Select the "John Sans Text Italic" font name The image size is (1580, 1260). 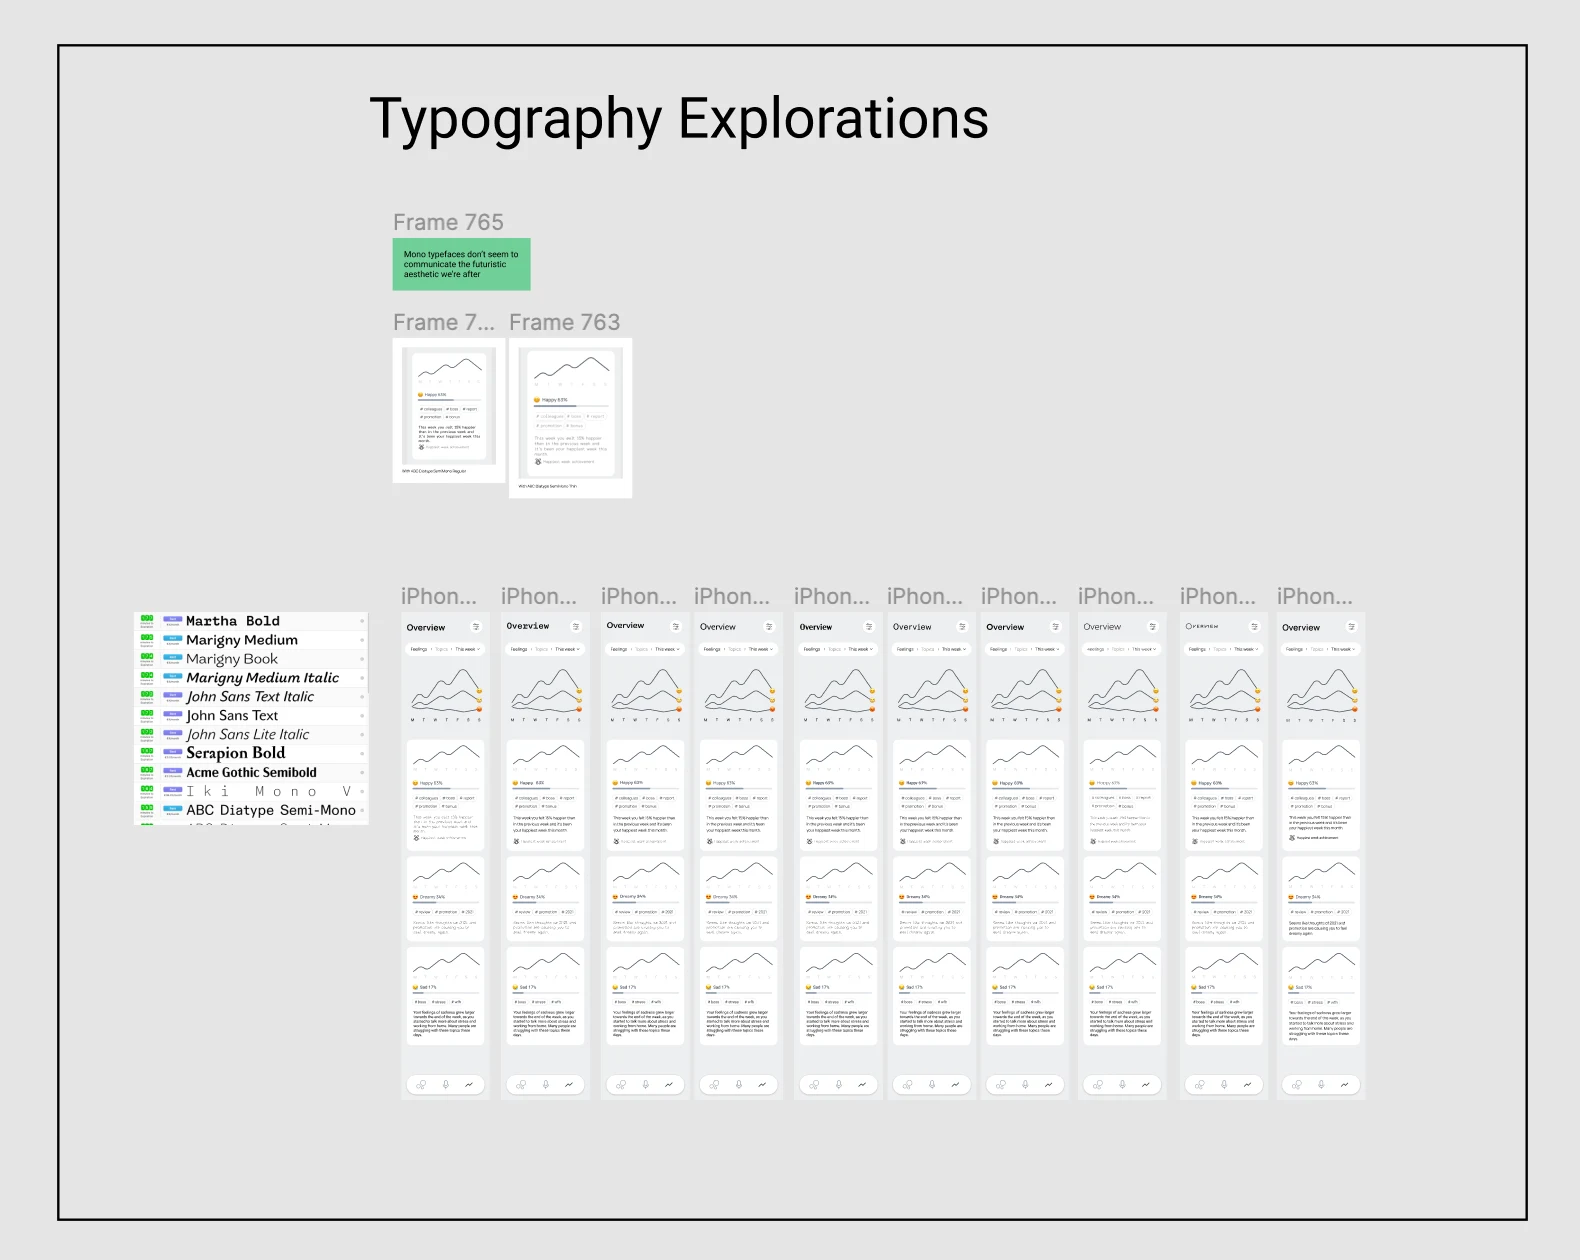[x=250, y=696]
